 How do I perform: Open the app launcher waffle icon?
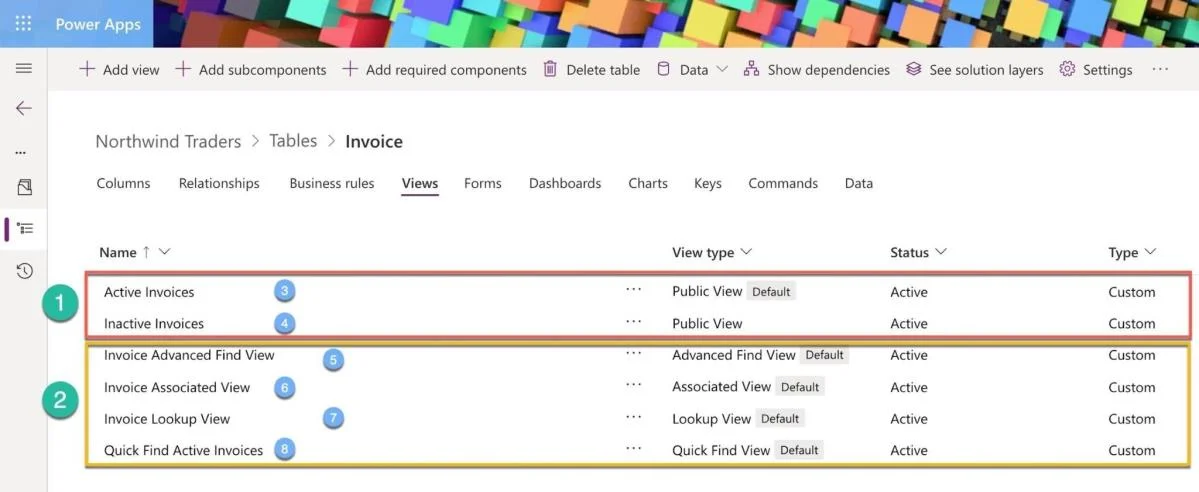click(x=24, y=24)
